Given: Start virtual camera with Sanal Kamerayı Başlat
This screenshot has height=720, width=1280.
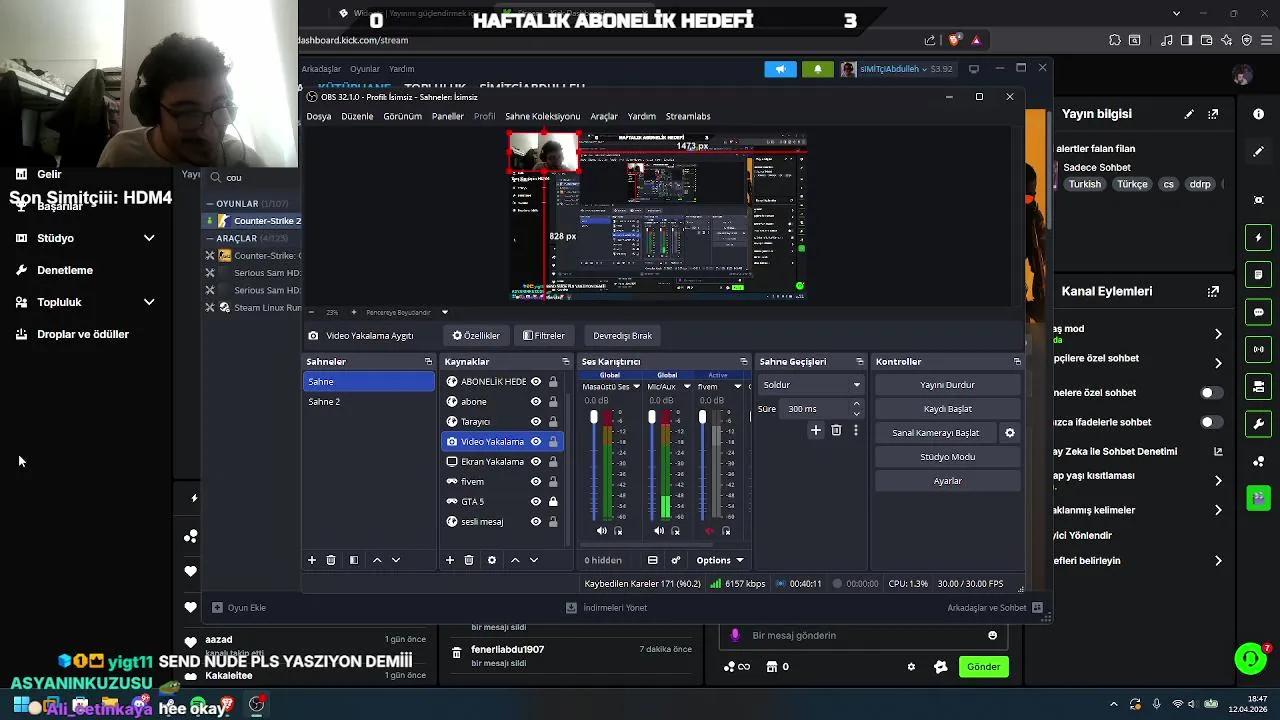Looking at the screenshot, I should click(x=936, y=433).
